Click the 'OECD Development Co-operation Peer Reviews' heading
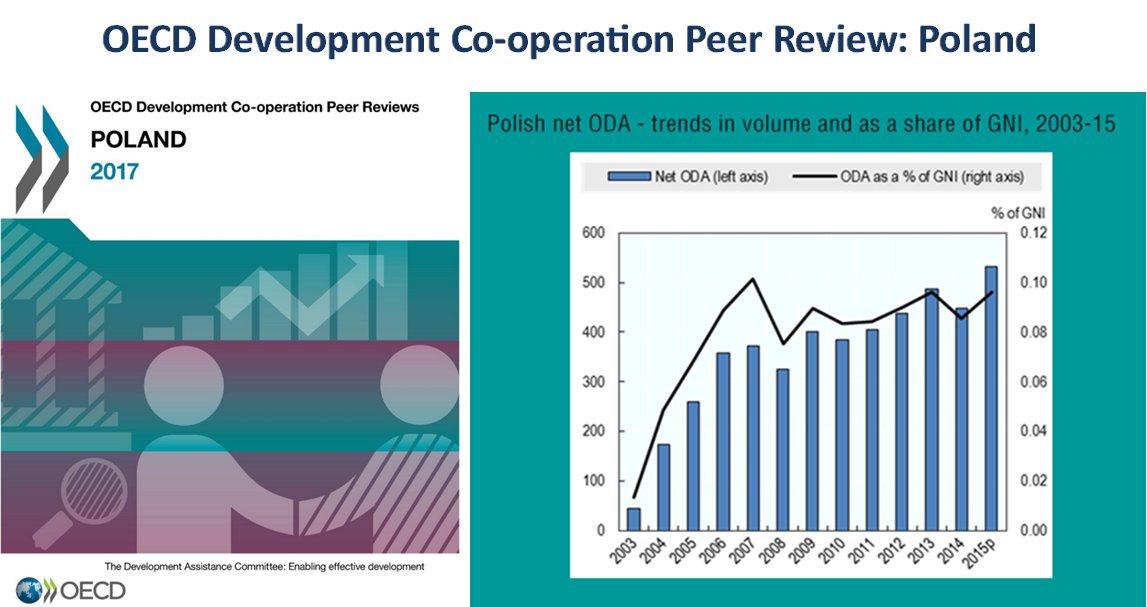The image size is (1147, 607). [x=255, y=108]
